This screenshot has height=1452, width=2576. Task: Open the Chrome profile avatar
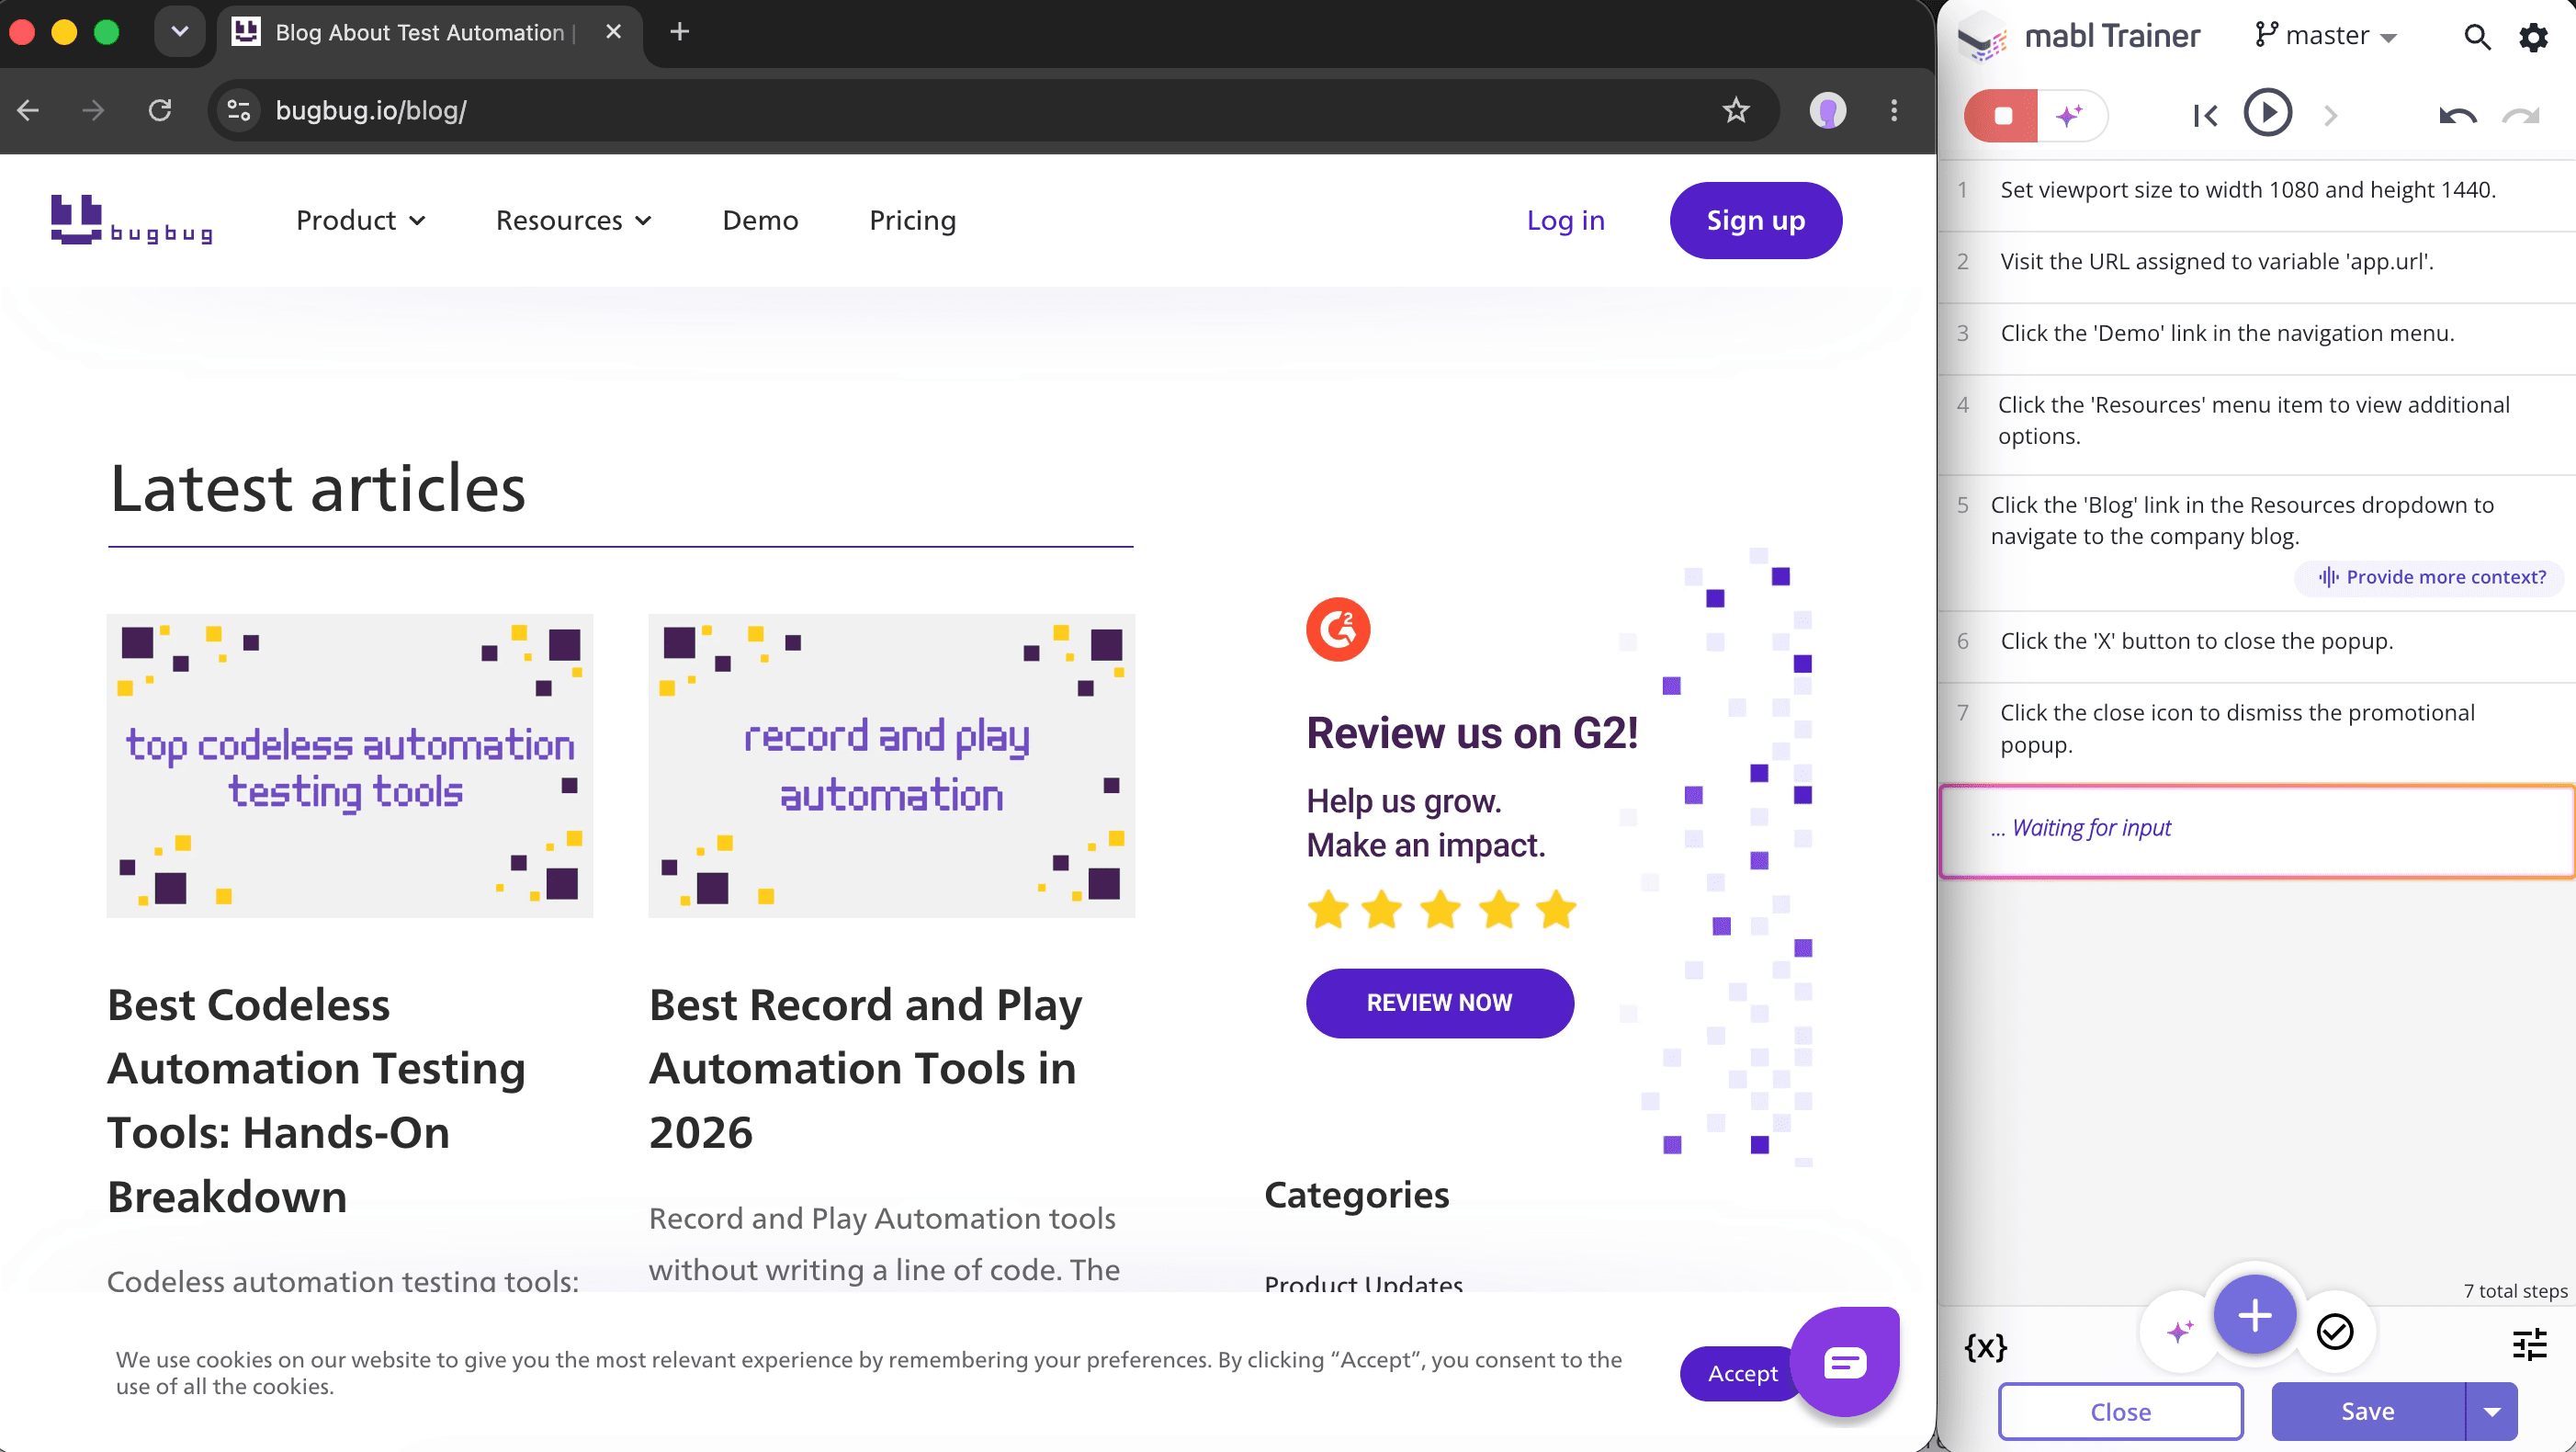point(1827,110)
